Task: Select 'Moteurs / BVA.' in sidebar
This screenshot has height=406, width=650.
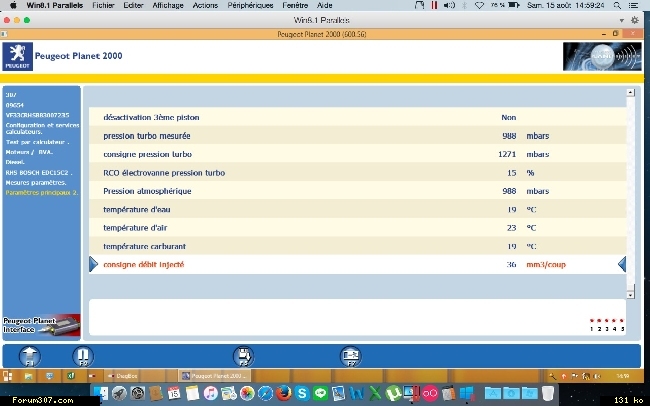Action: [x=29, y=152]
